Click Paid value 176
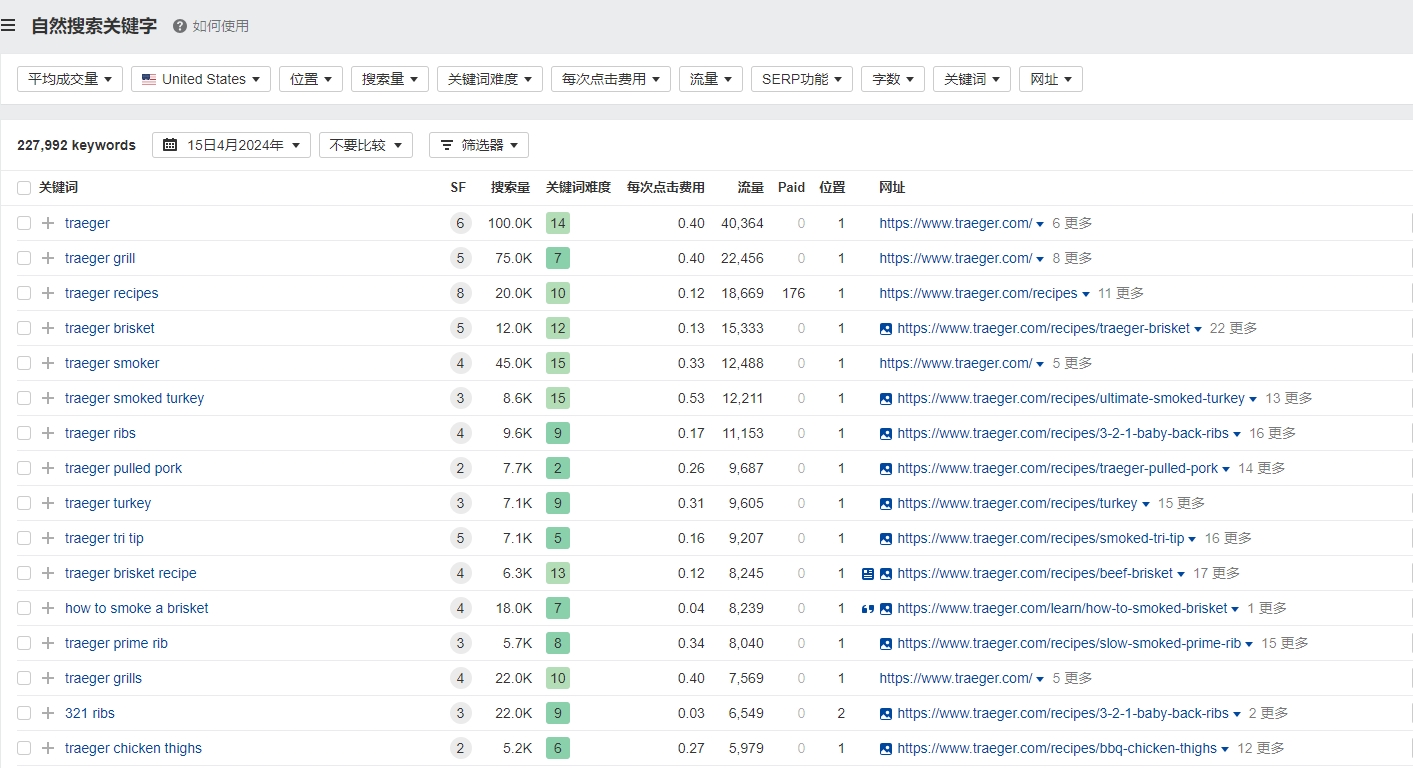 793,293
